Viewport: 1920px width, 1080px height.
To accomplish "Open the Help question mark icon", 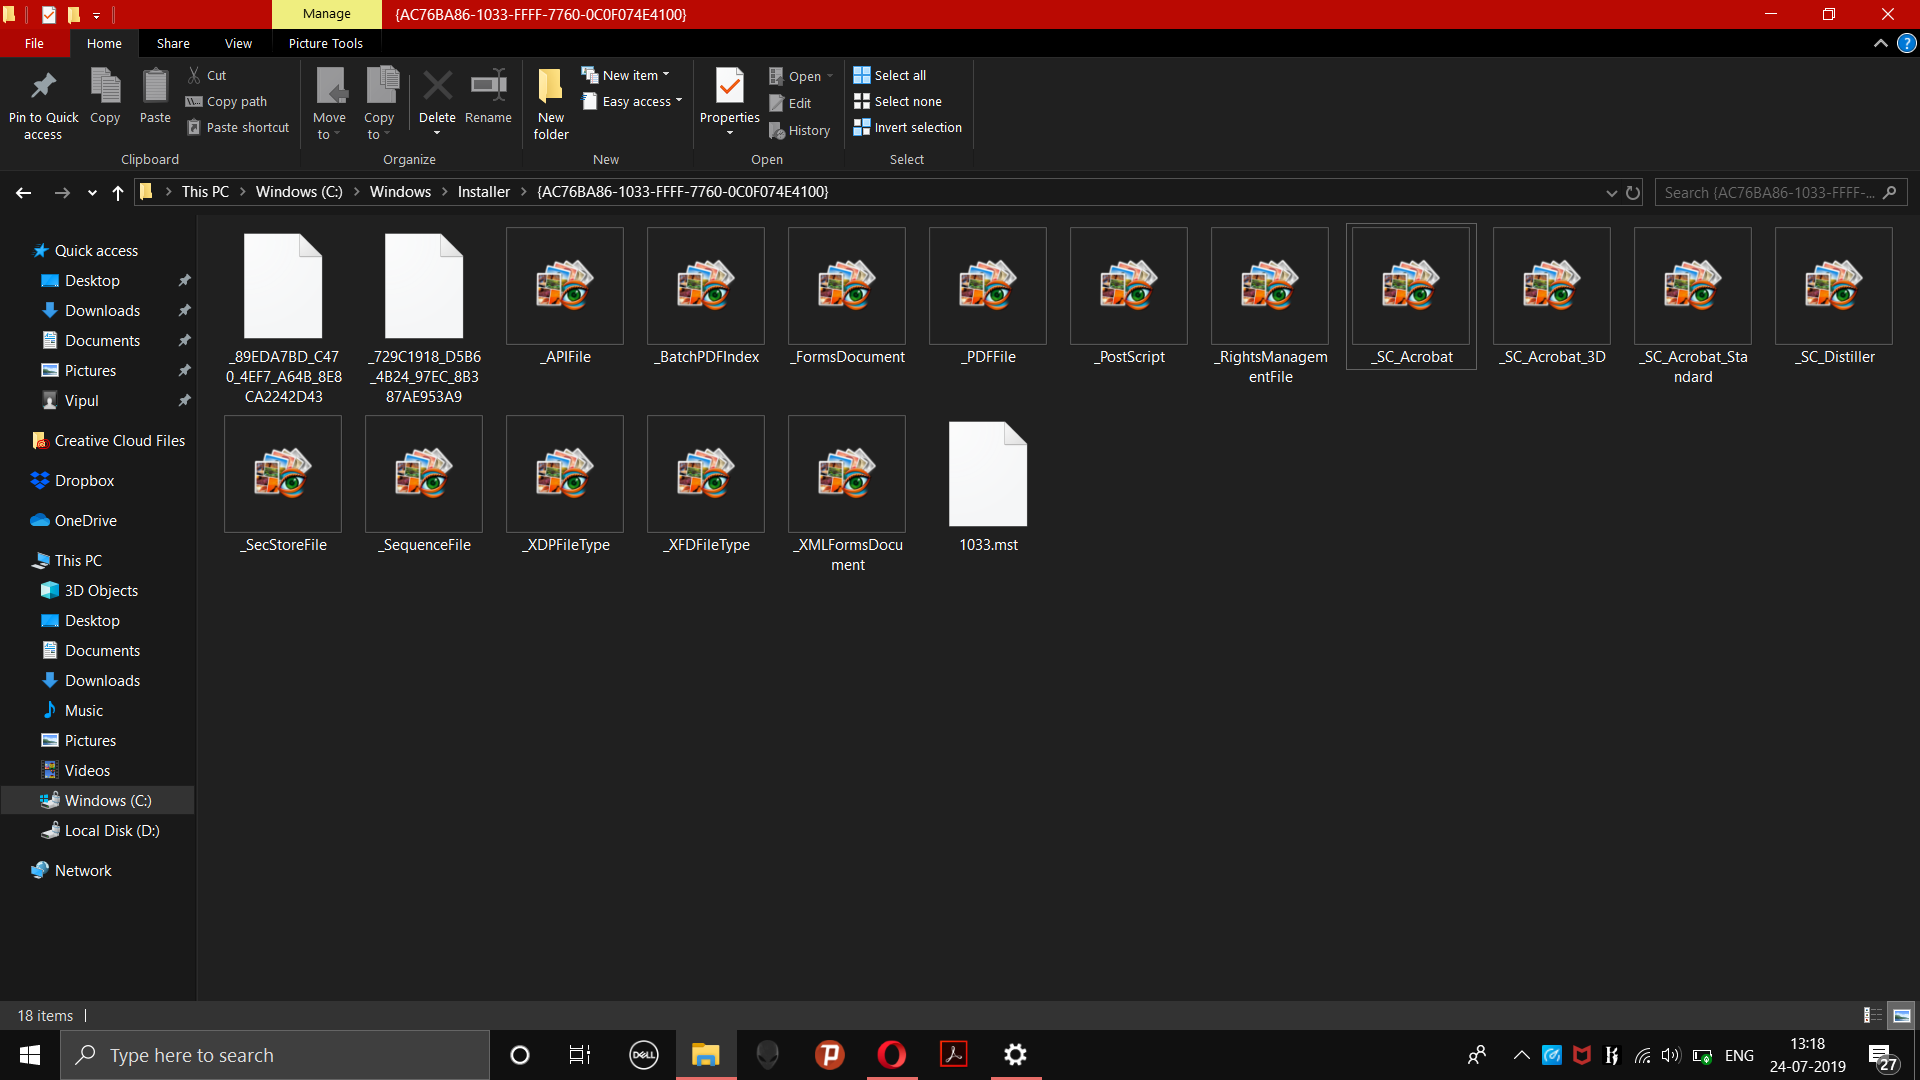I will (1906, 43).
